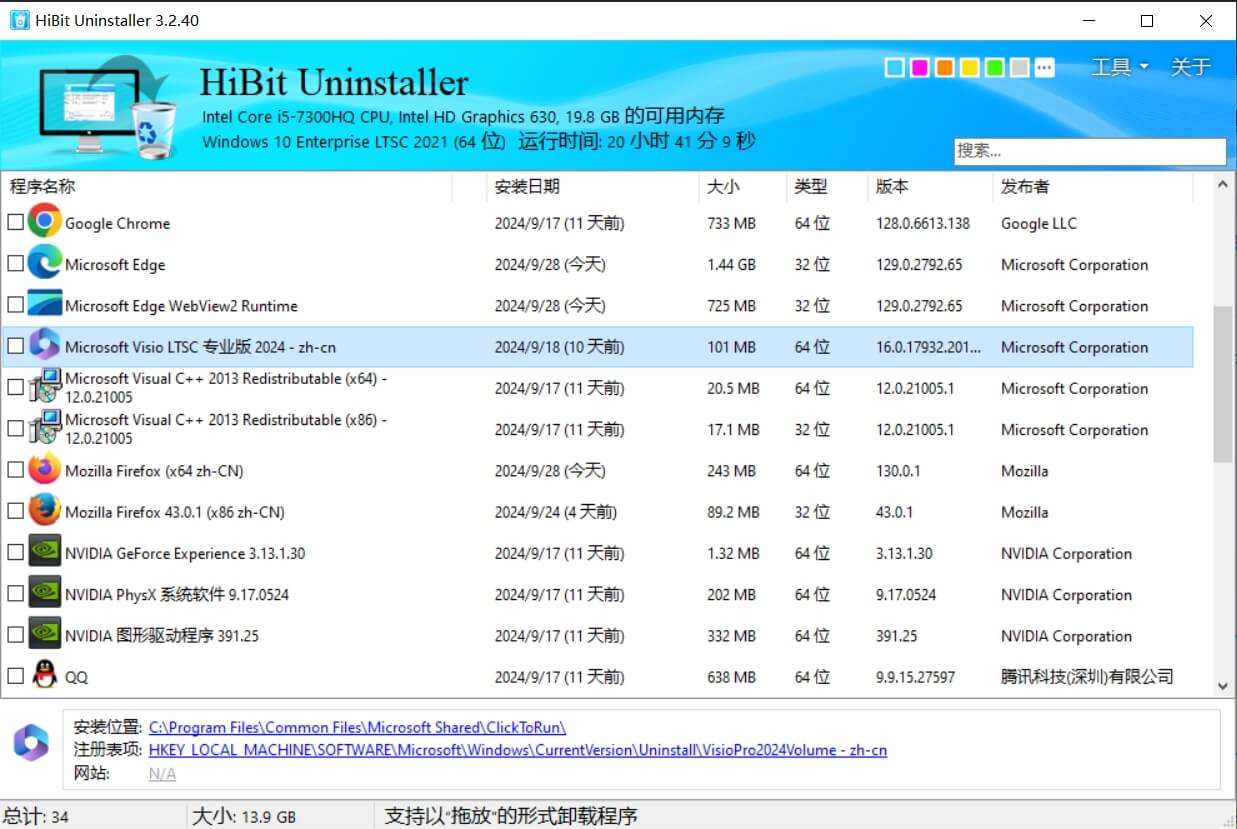Screen dimensions: 1237x829
Task: Click the scrollbar down arrow
Action: [1222, 685]
